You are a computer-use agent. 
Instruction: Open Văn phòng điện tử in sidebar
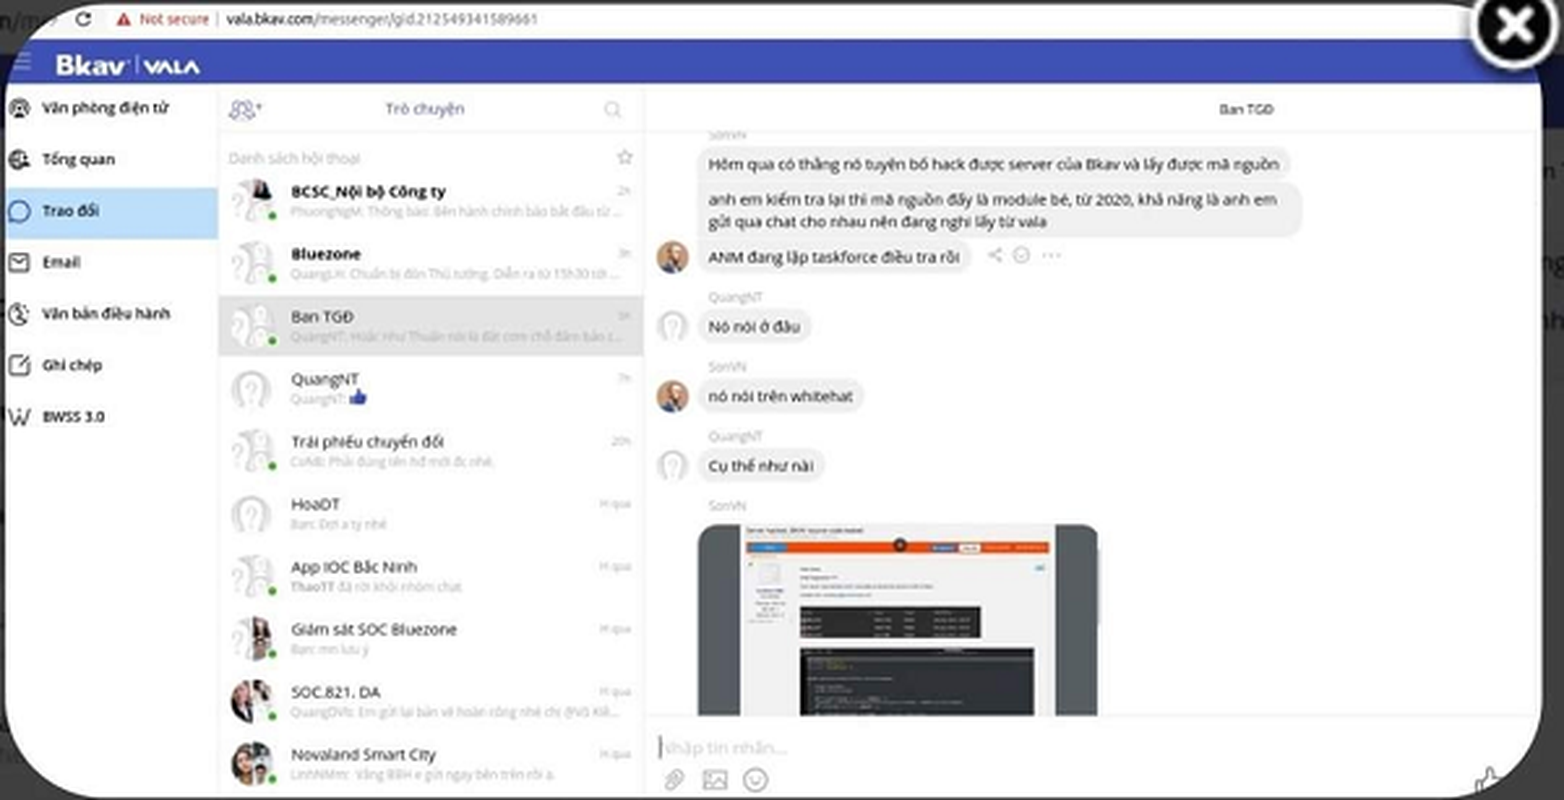click(x=110, y=108)
